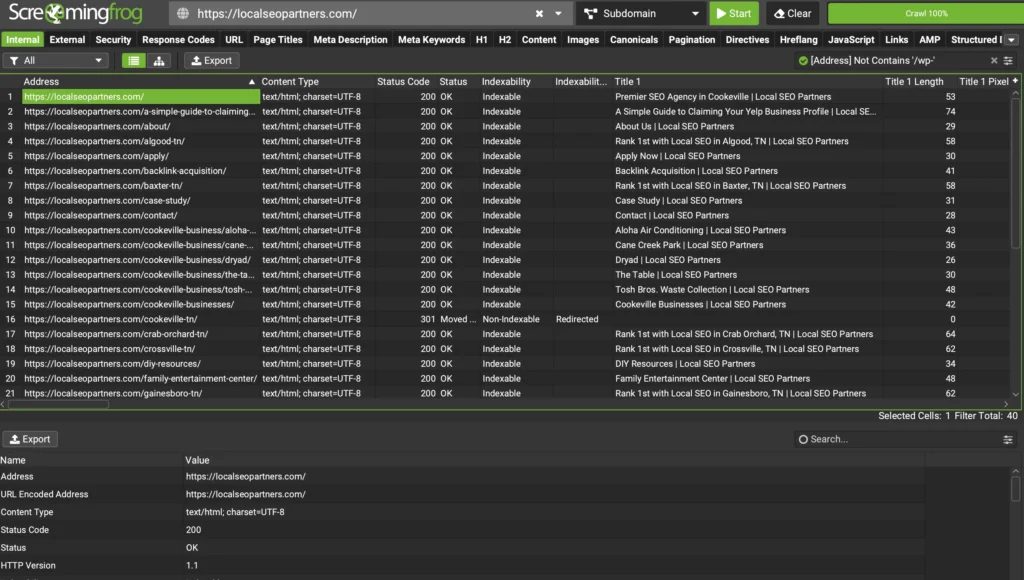Open the Security tab
This screenshot has width=1024, height=580.
113,39
